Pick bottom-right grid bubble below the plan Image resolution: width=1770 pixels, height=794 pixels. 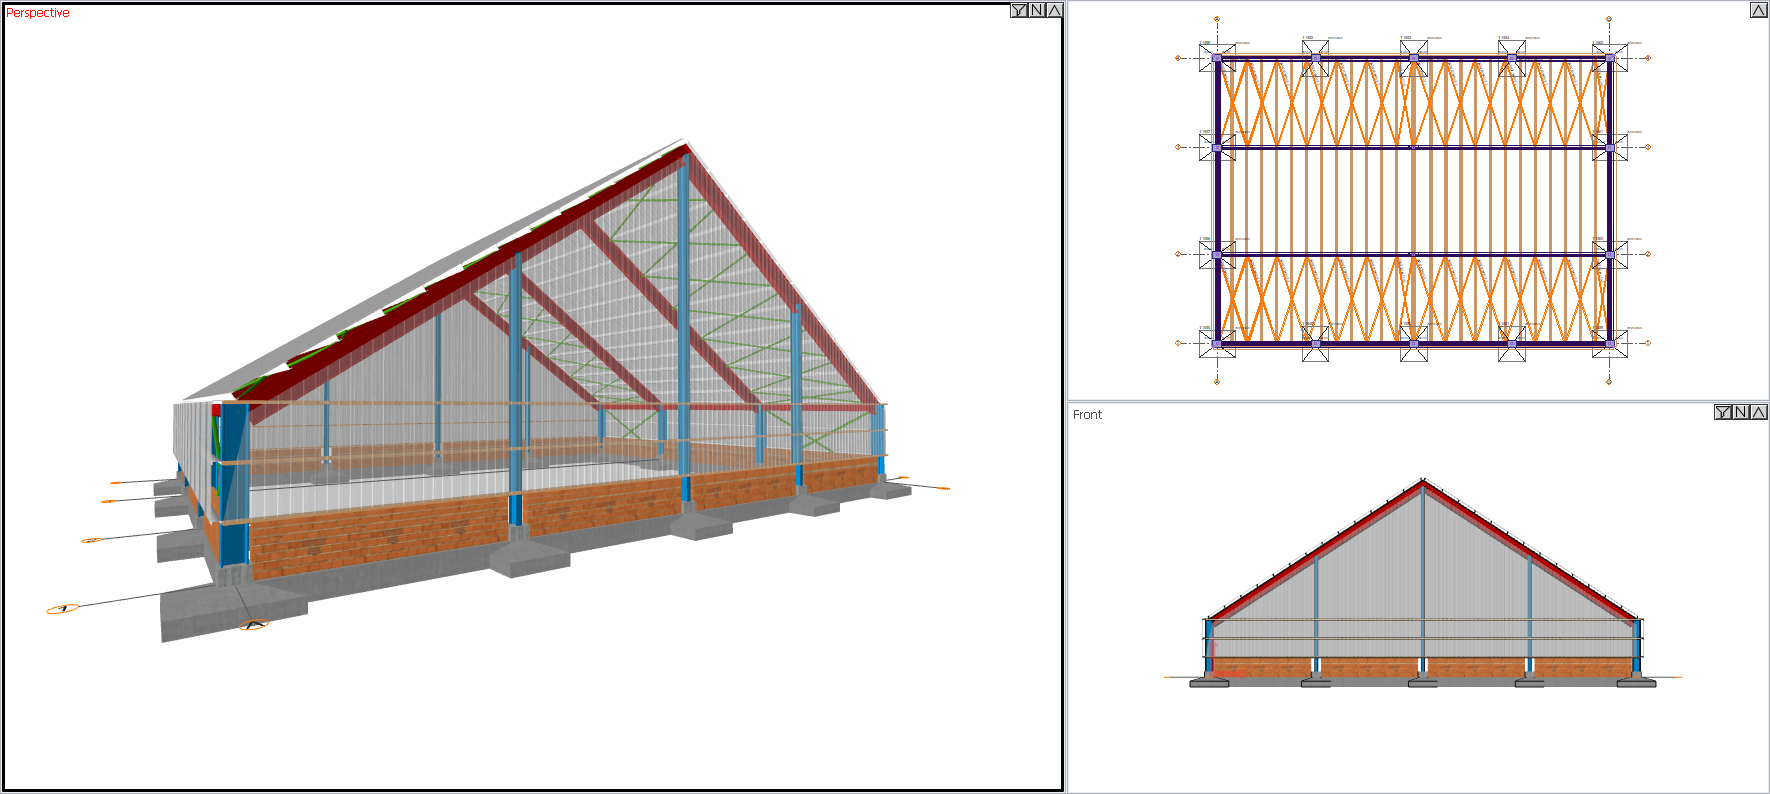(x=1609, y=381)
